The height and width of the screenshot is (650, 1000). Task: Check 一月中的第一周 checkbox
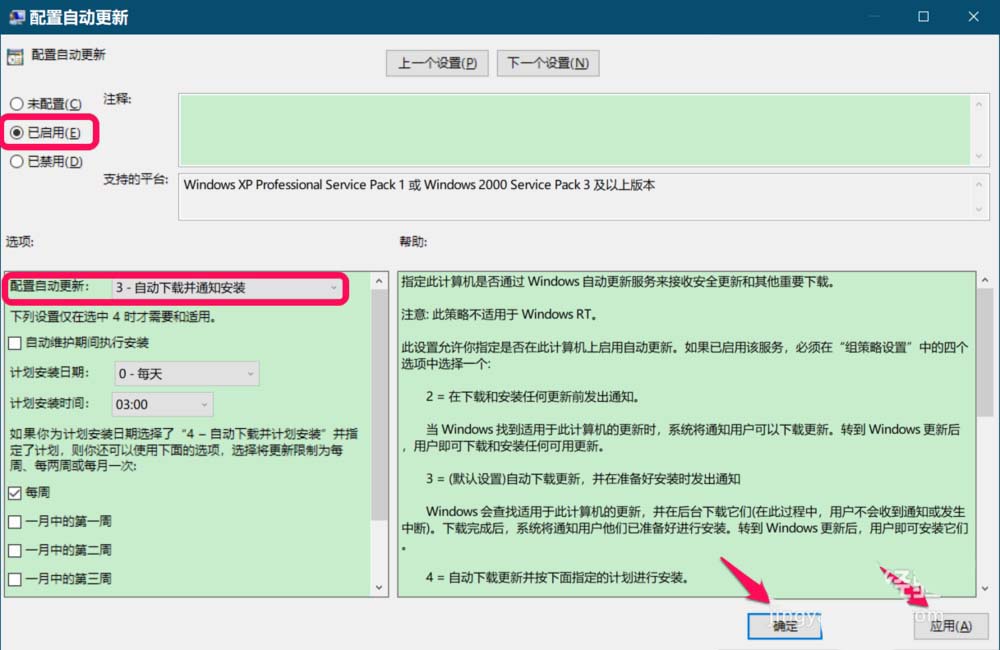pyautogui.click(x=15, y=522)
